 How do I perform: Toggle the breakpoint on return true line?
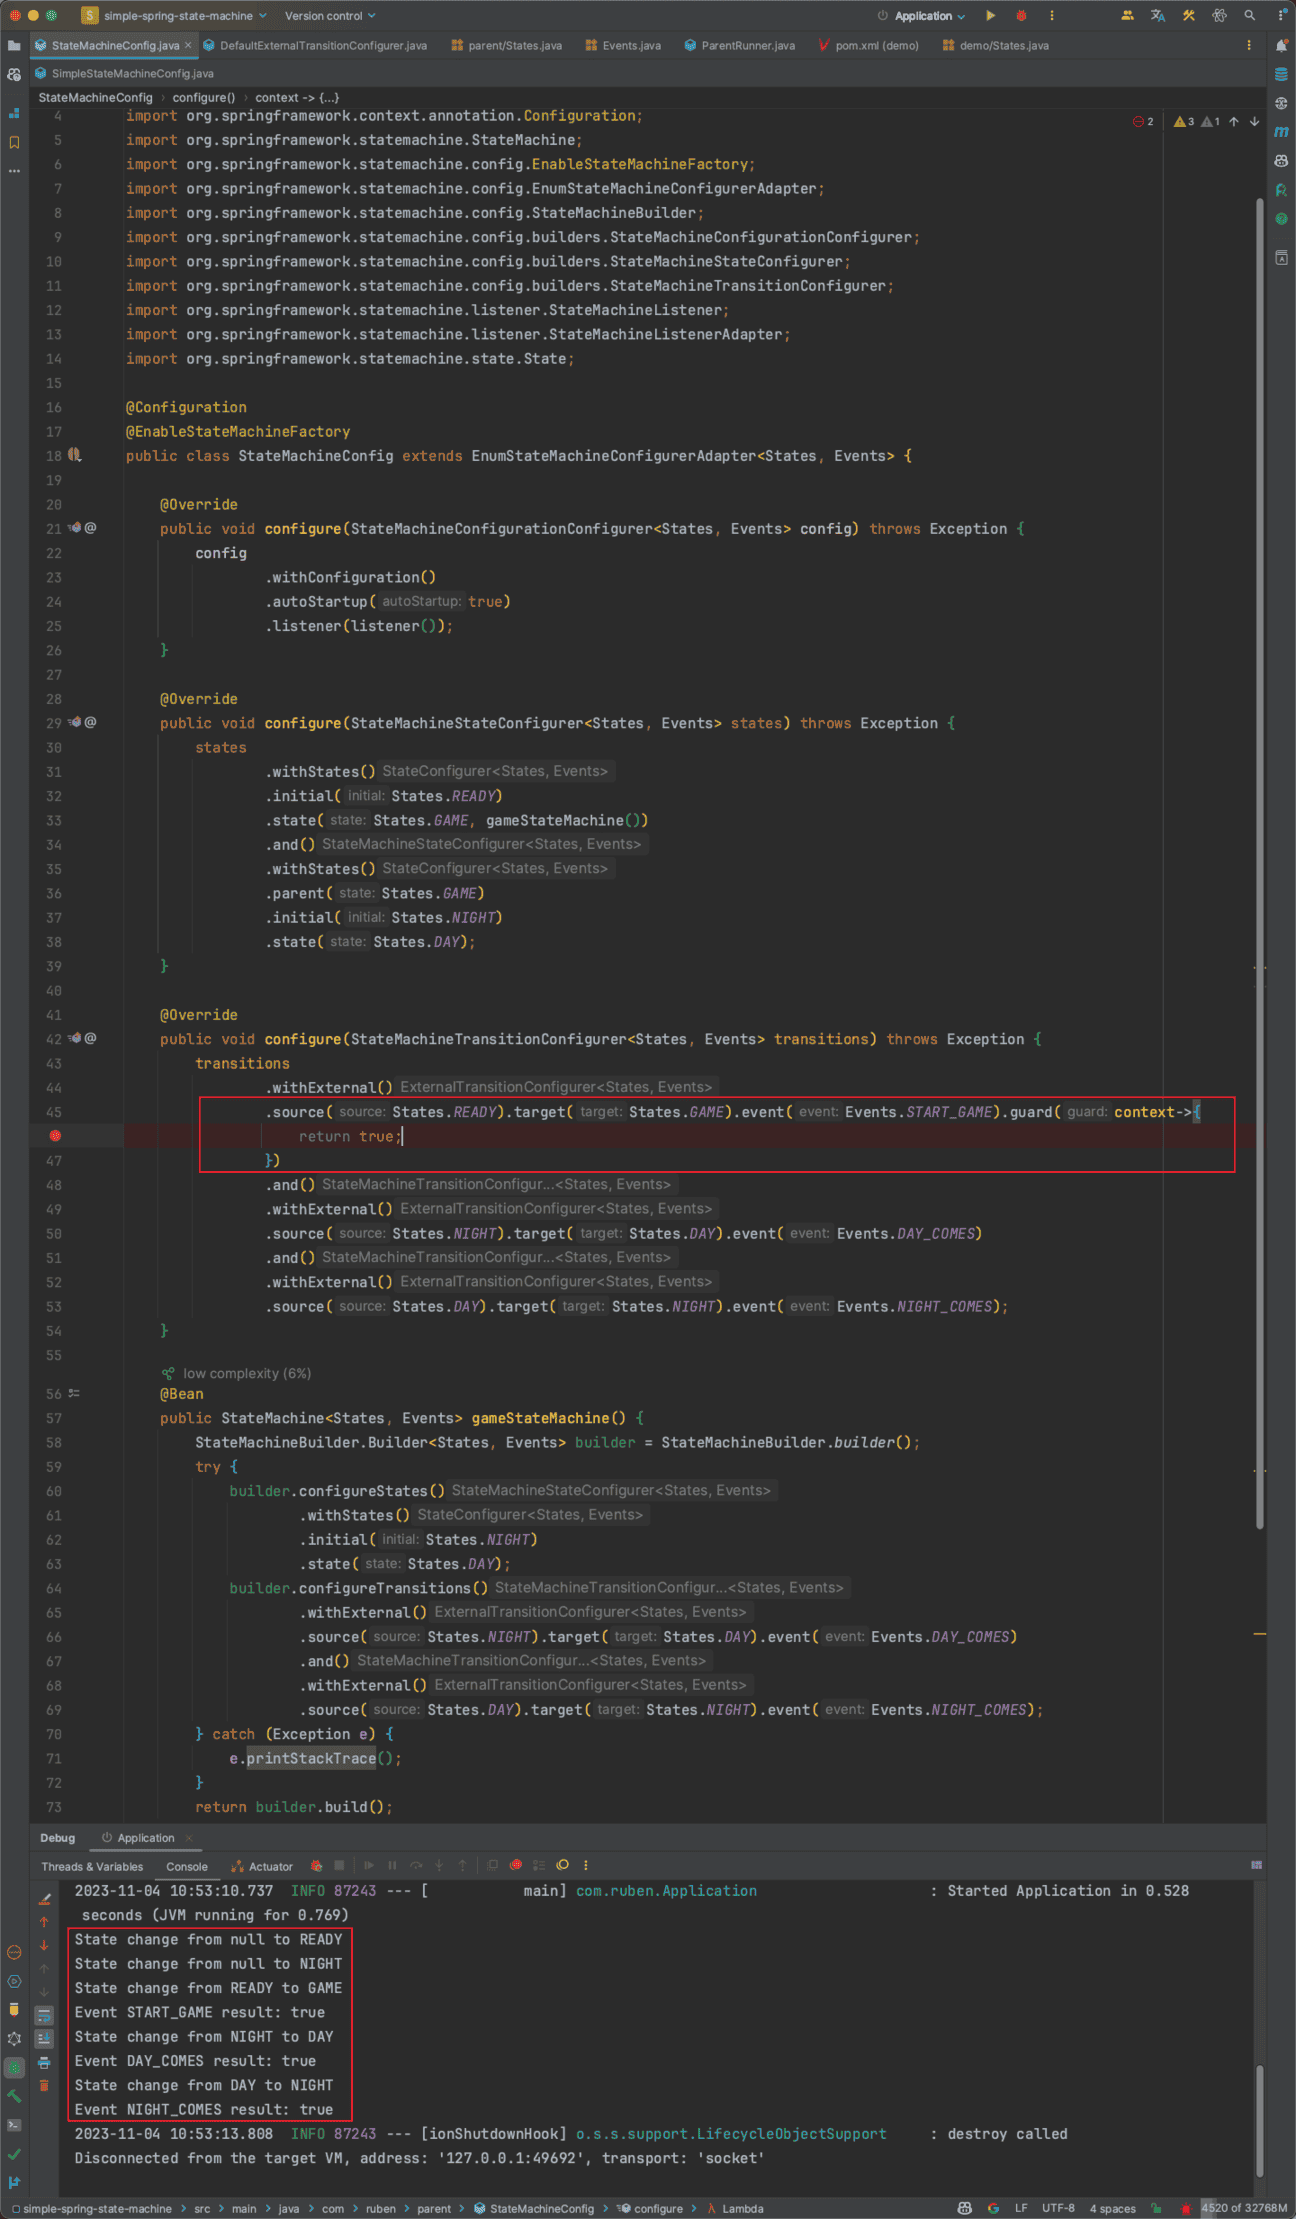[x=55, y=1136]
